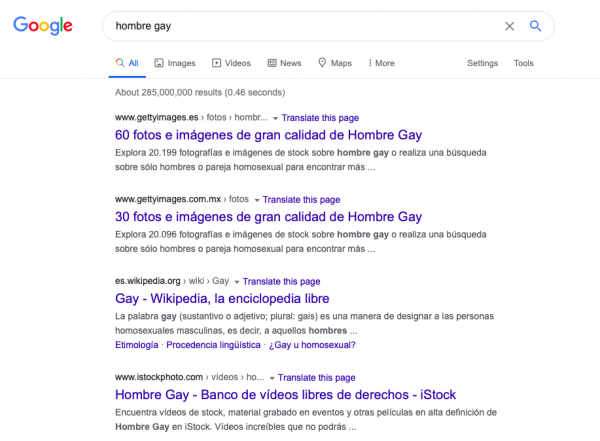Open Settings
The image size is (600, 441).
483,63
